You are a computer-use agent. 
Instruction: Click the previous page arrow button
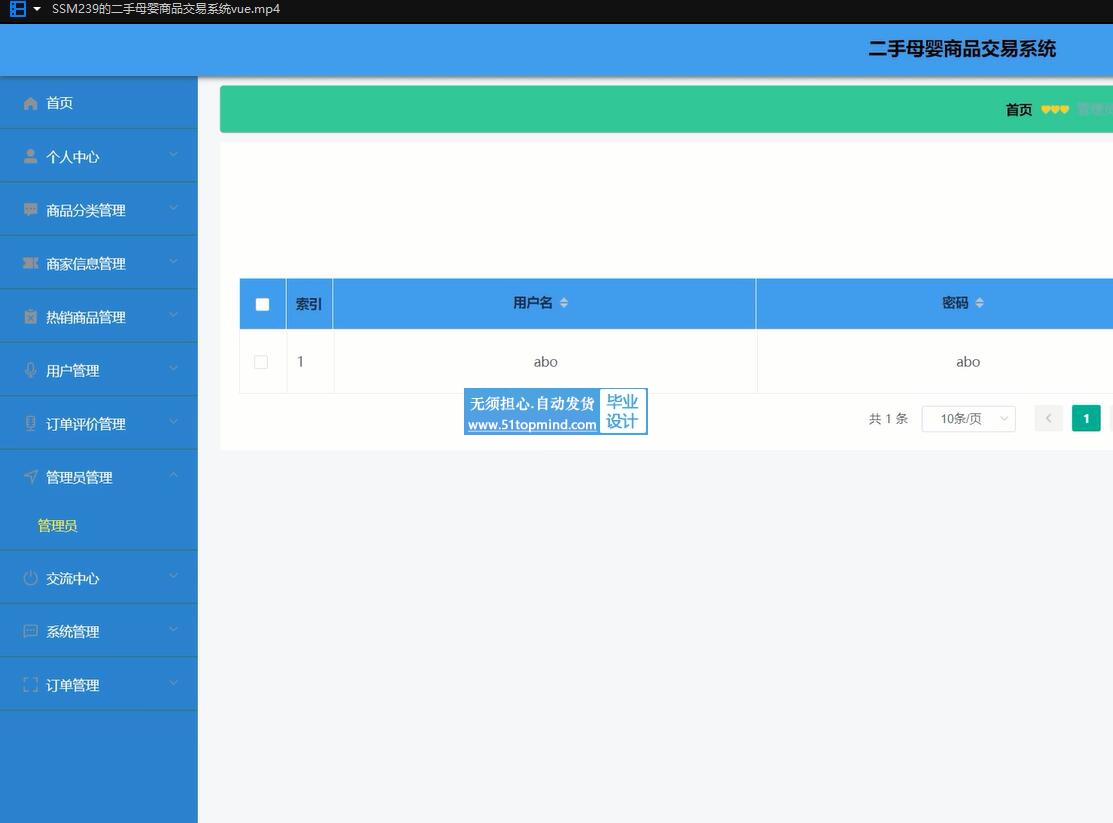pos(1048,418)
